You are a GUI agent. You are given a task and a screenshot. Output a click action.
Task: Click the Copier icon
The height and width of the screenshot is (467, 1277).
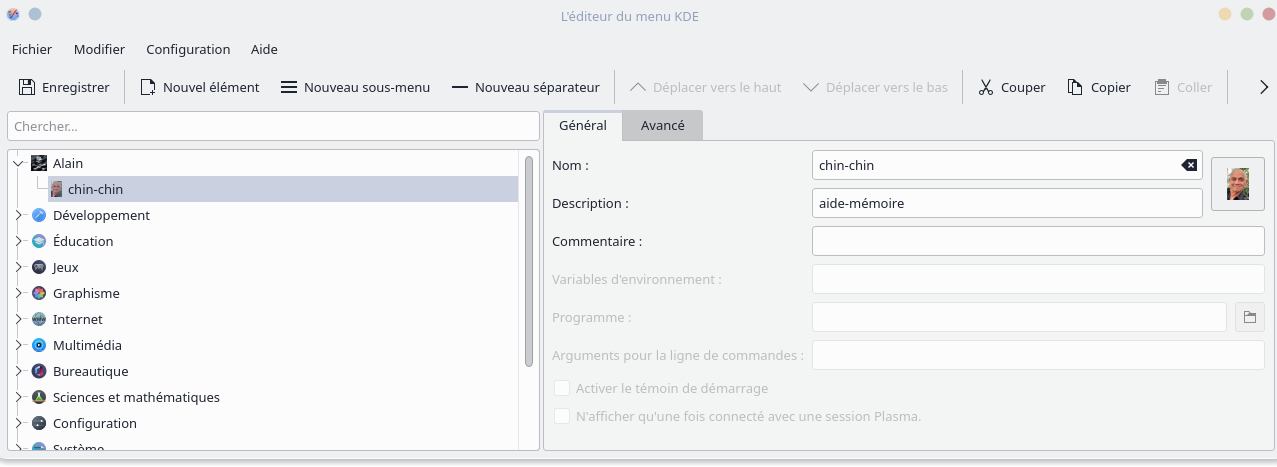(x=1076, y=88)
